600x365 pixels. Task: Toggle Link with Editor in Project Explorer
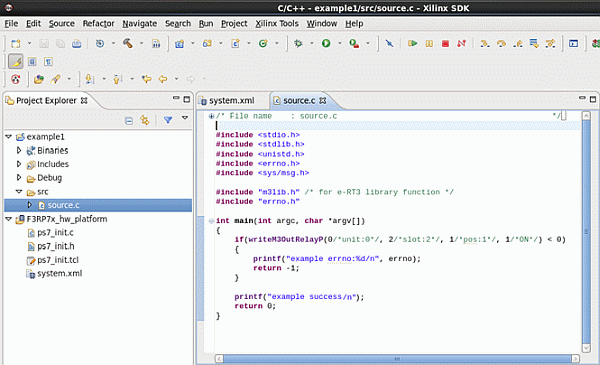coord(145,120)
